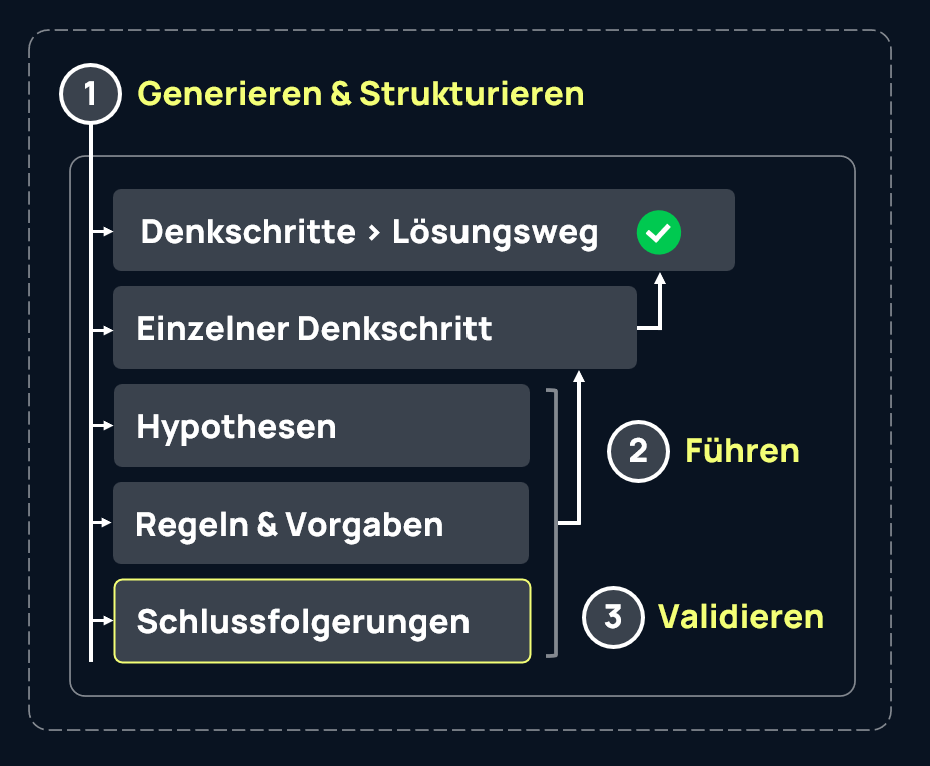Select the Einzelner Denkschritt box
The height and width of the screenshot is (766, 930).
(374, 328)
